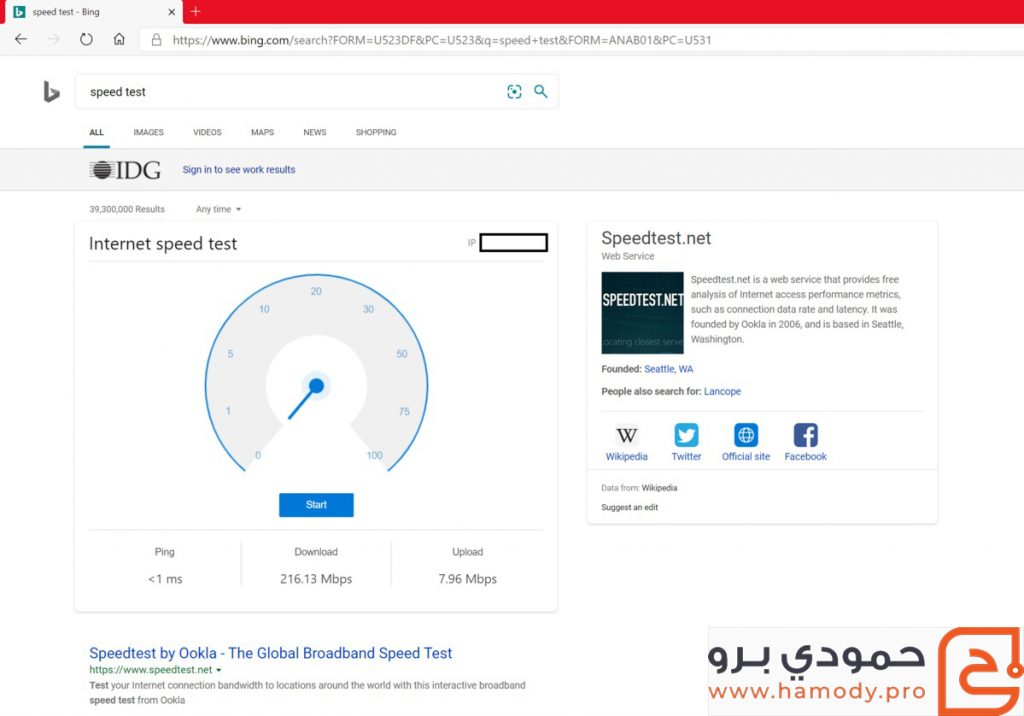Click the lock icon in address bar
Screen dimensions: 1024x716
pyautogui.click(x=157, y=40)
